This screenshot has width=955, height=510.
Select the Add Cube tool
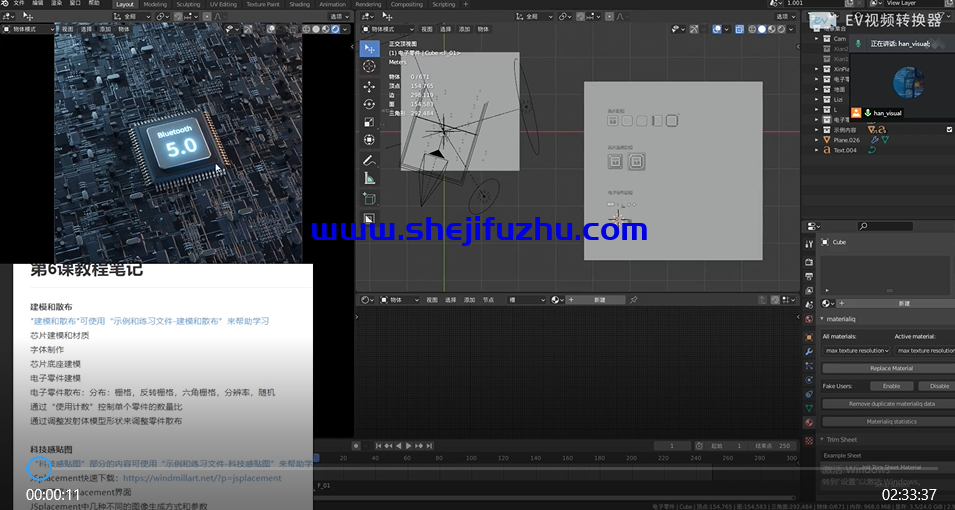coord(369,199)
